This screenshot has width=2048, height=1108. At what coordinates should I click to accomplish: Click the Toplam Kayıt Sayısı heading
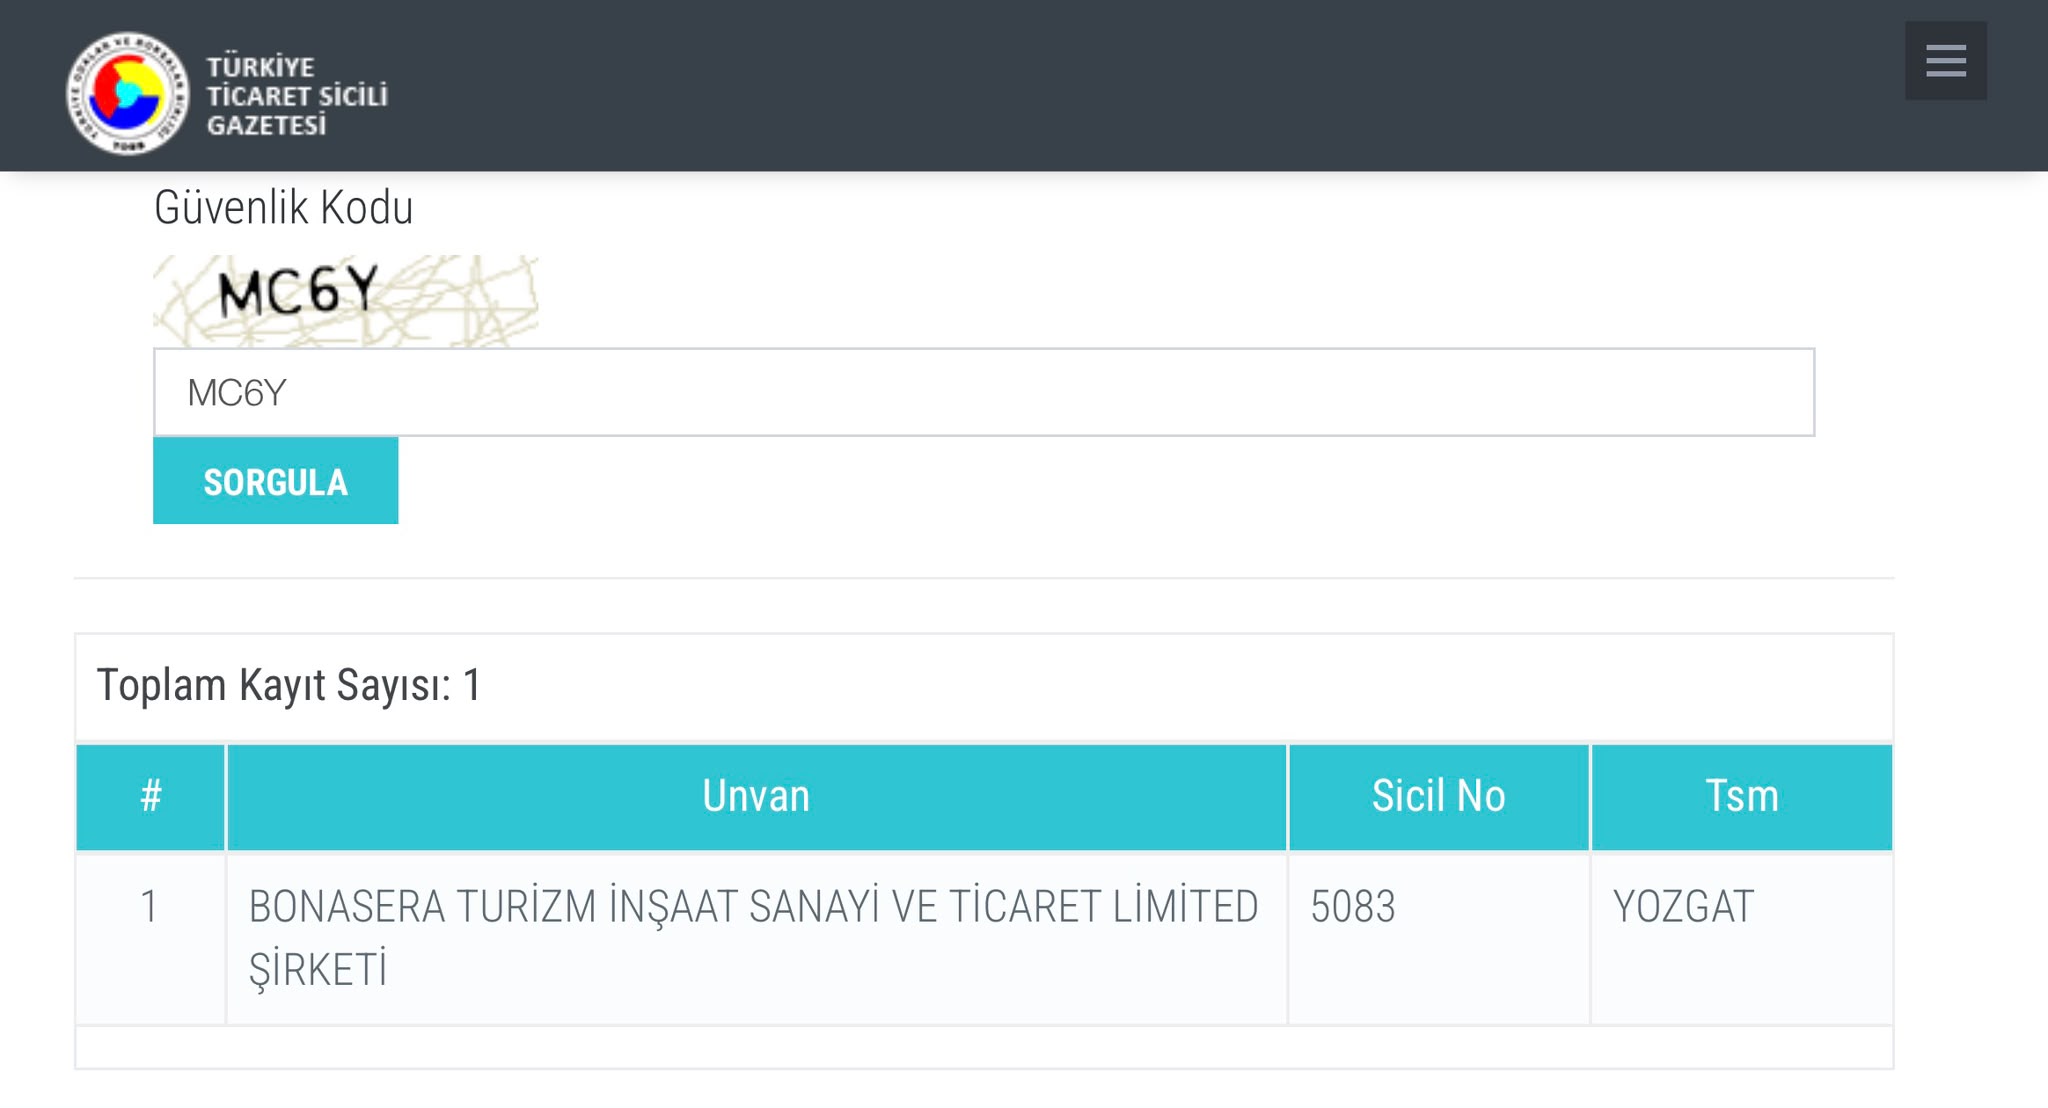coord(289,686)
